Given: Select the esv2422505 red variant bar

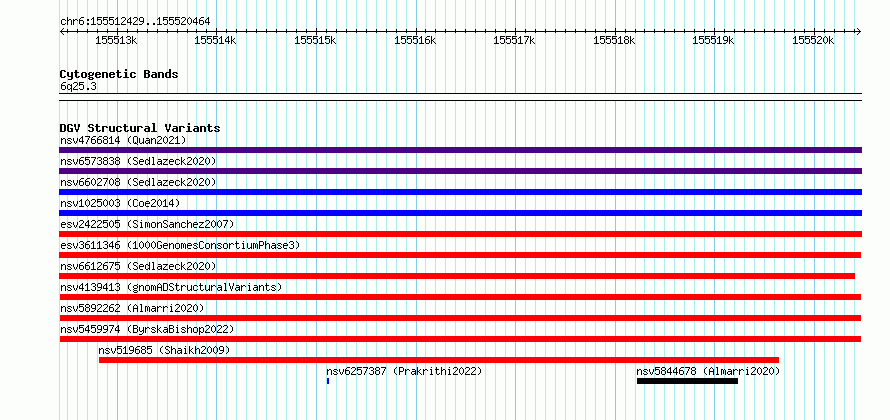Looking at the screenshot, I should [x=460, y=234].
